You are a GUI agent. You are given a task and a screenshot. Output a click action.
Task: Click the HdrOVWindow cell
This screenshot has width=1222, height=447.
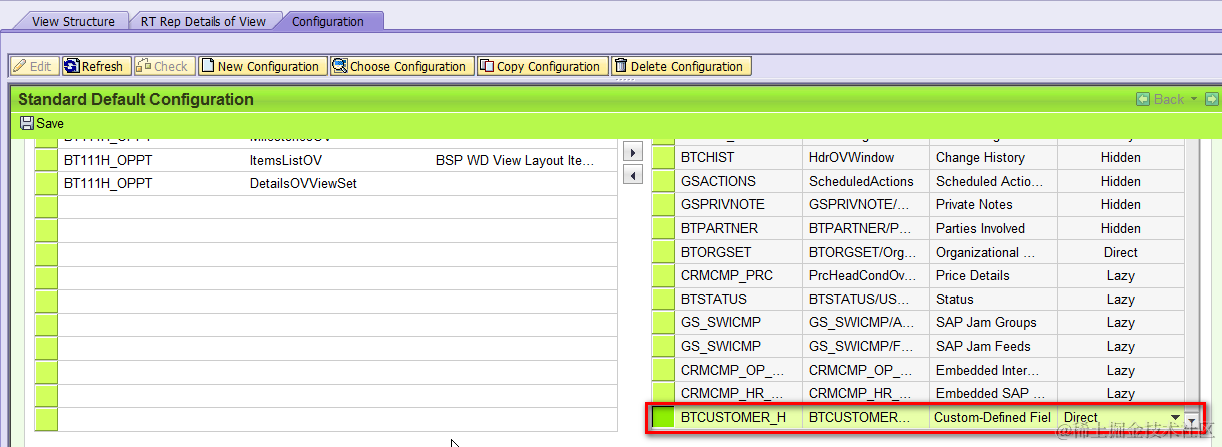[x=866, y=157]
